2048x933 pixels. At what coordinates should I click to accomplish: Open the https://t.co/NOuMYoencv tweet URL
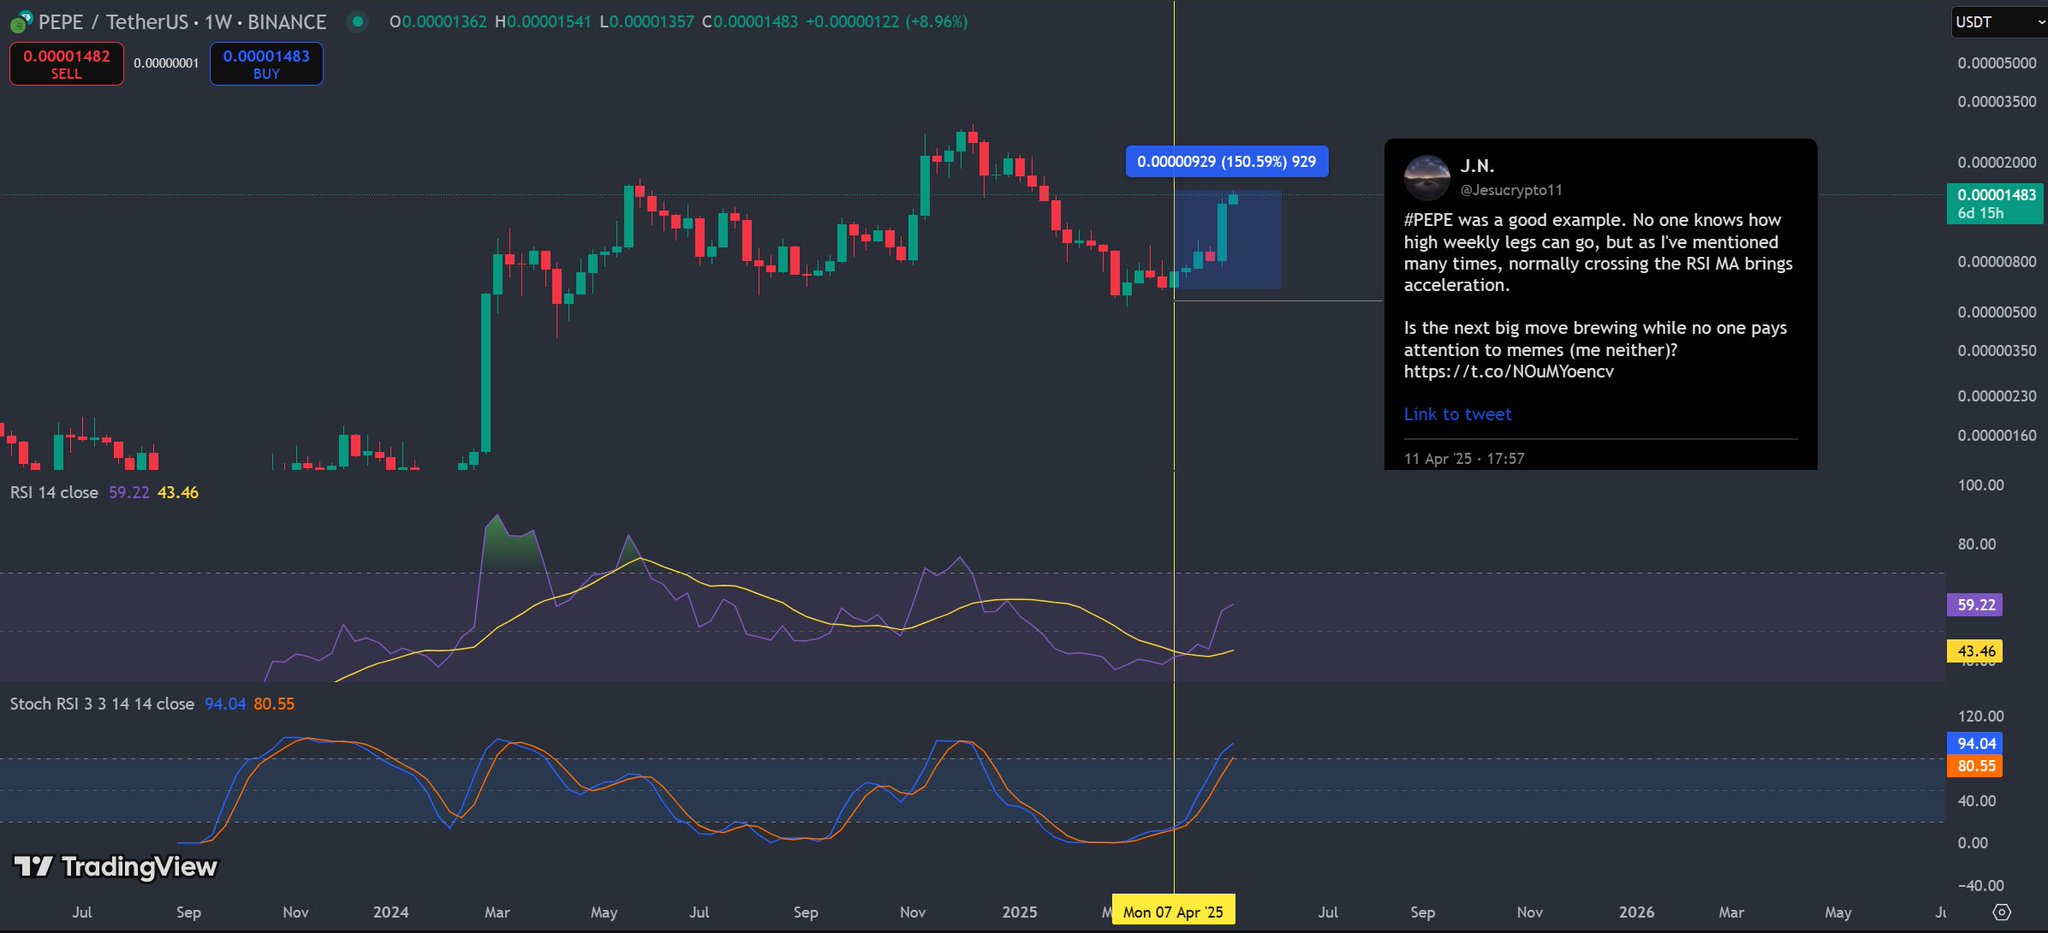point(1509,372)
